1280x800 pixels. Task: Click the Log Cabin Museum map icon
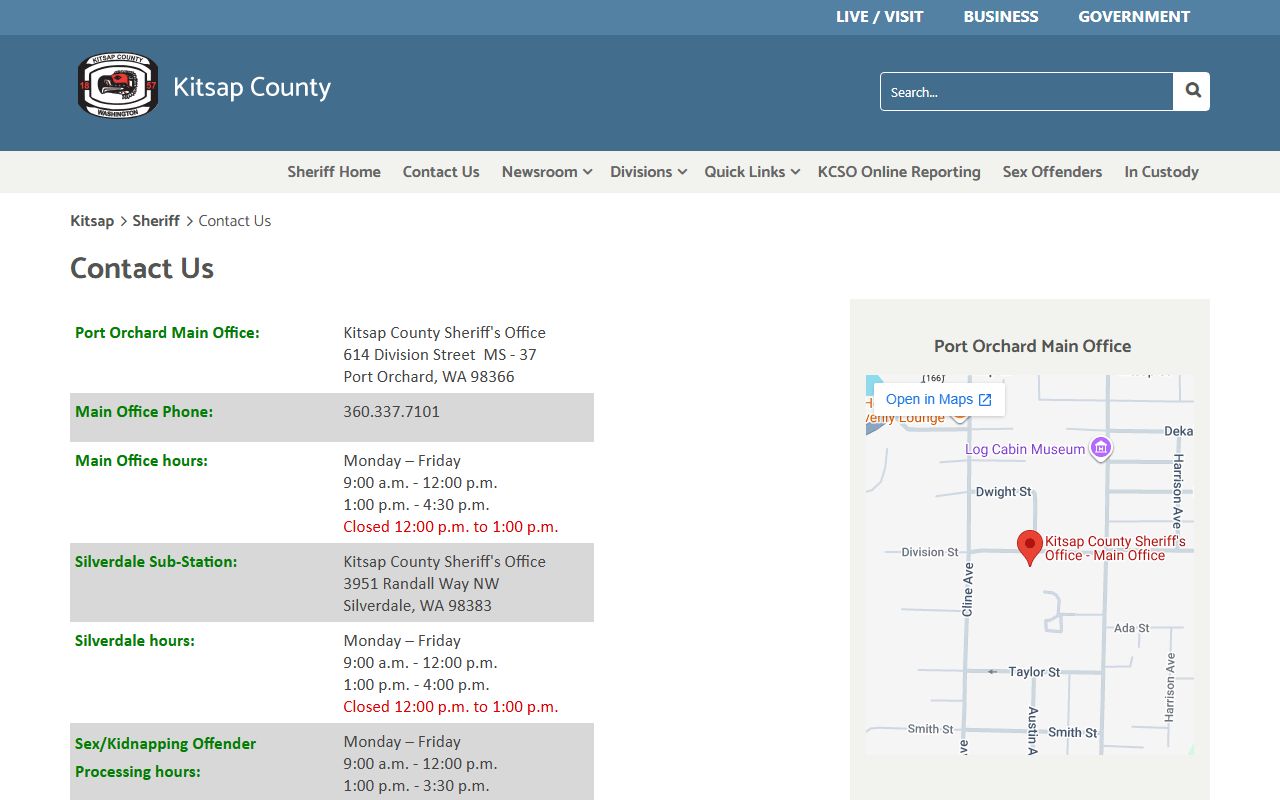1100,448
